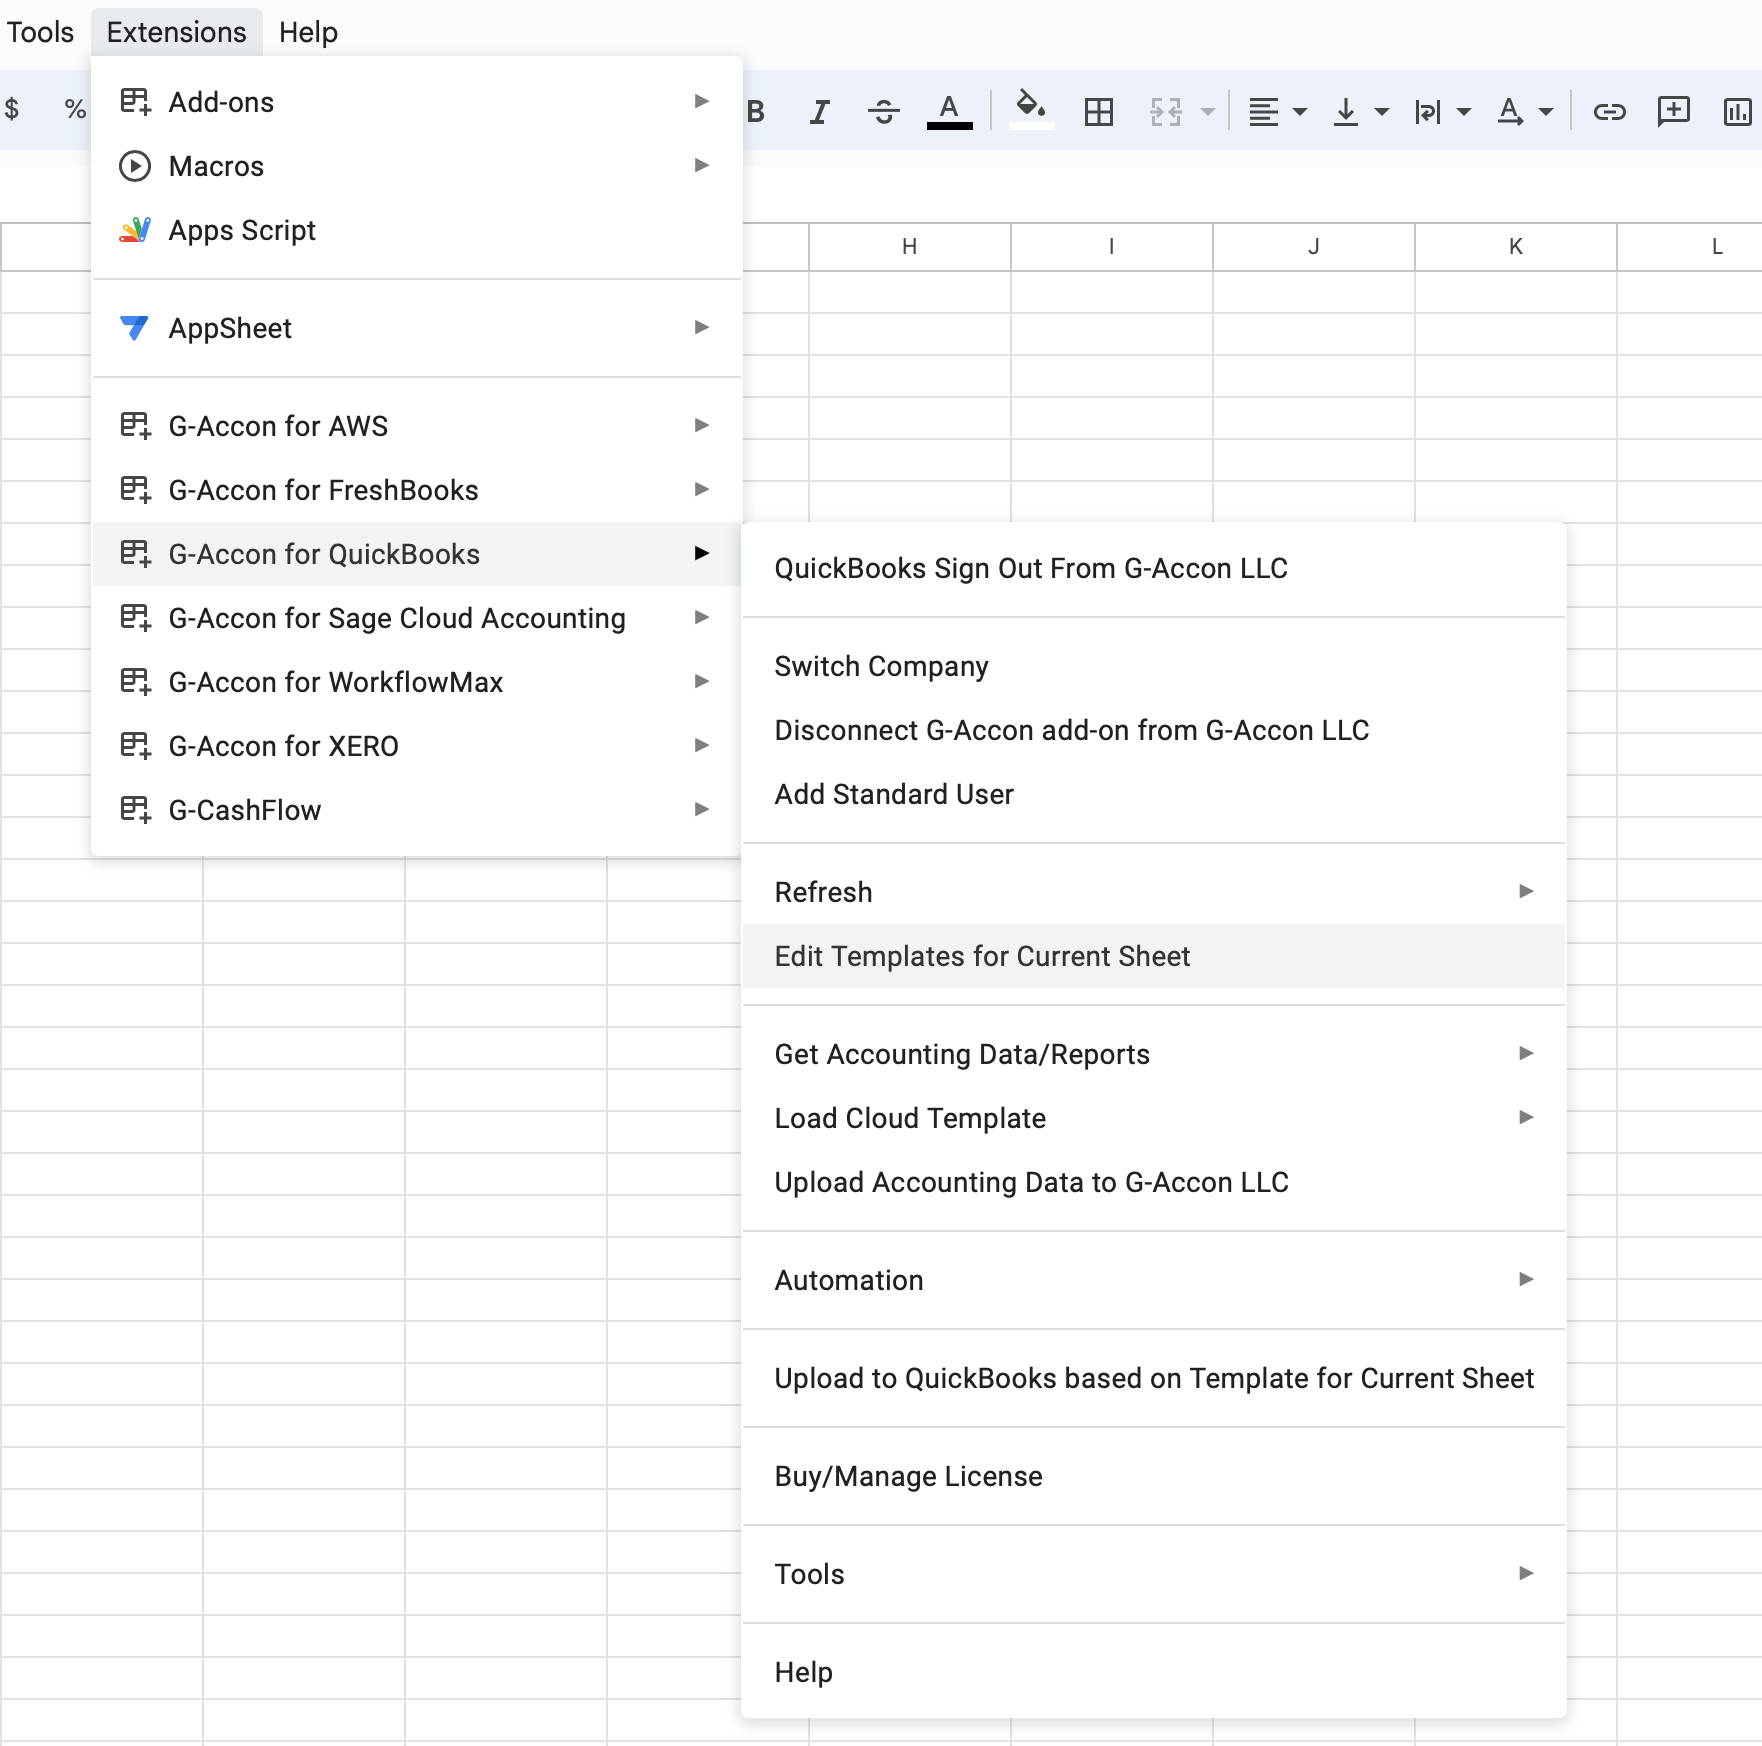
Task: Click the Bold formatting icon
Action: [x=756, y=111]
